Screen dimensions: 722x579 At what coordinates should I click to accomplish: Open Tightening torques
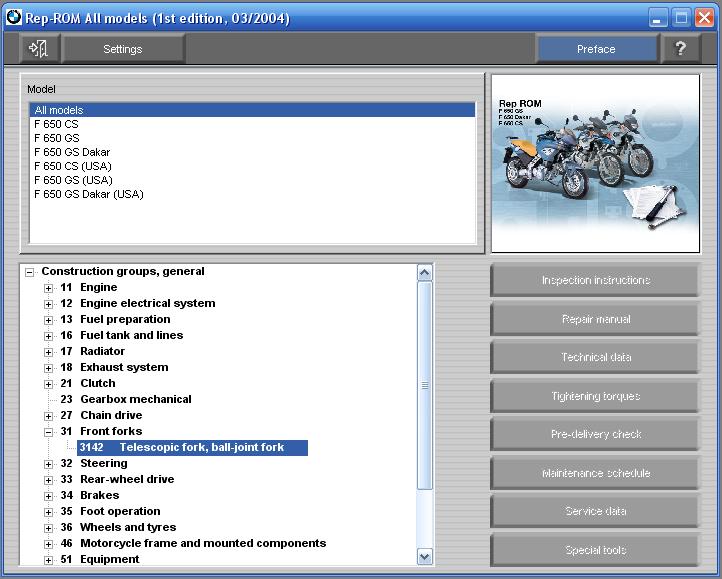(595, 396)
